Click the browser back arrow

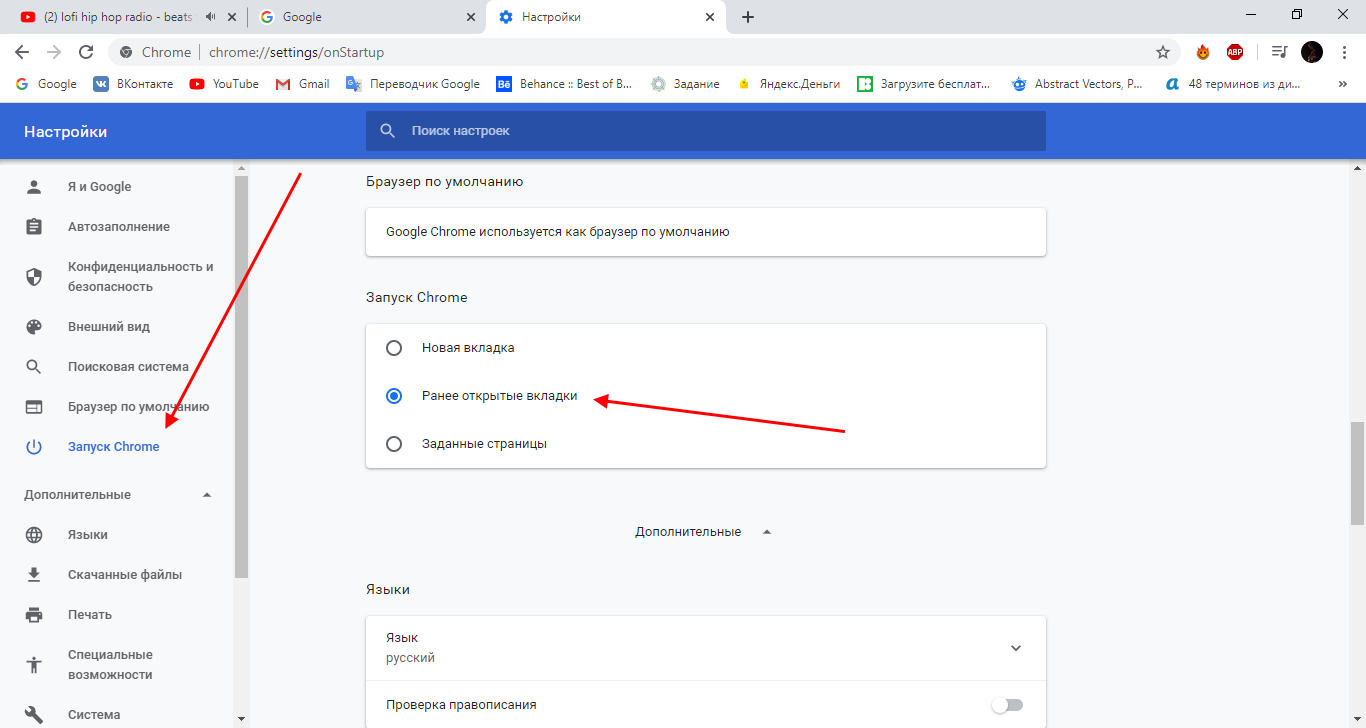pos(22,52)
